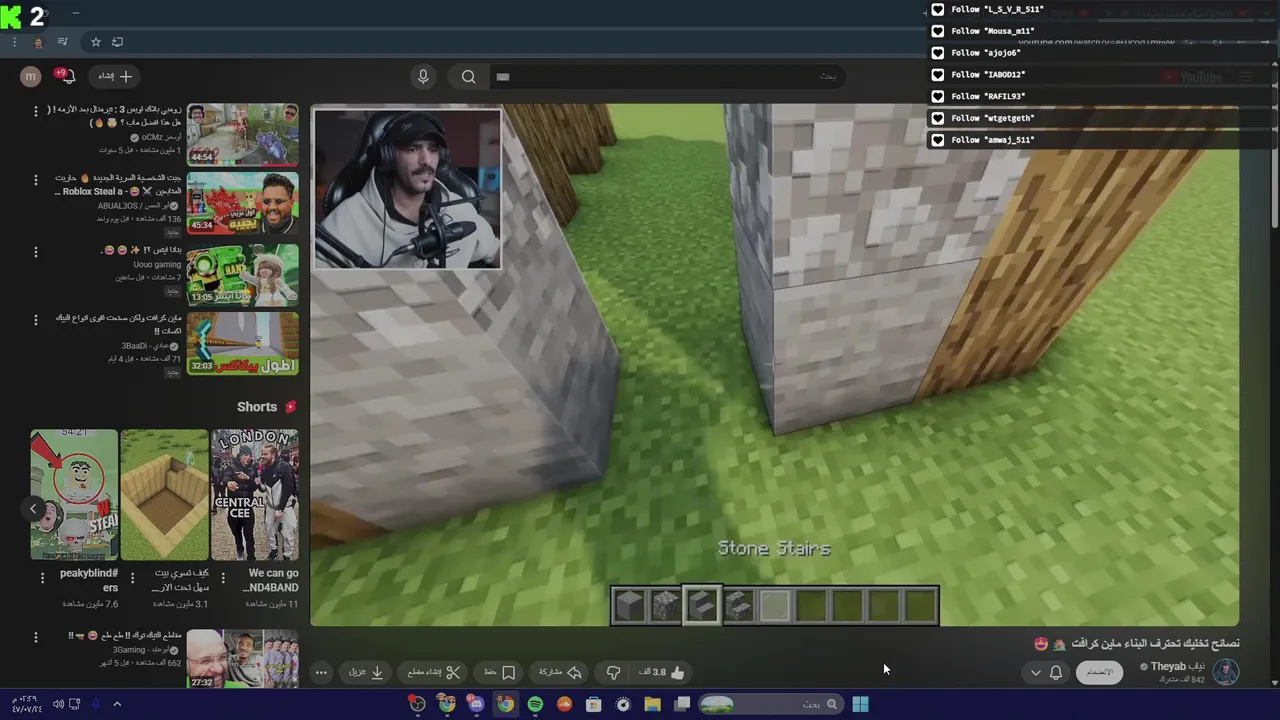Open the peakyblinders Short thumbnail
The height and width of the screenshot is (720, 1280).
point(74,494)
